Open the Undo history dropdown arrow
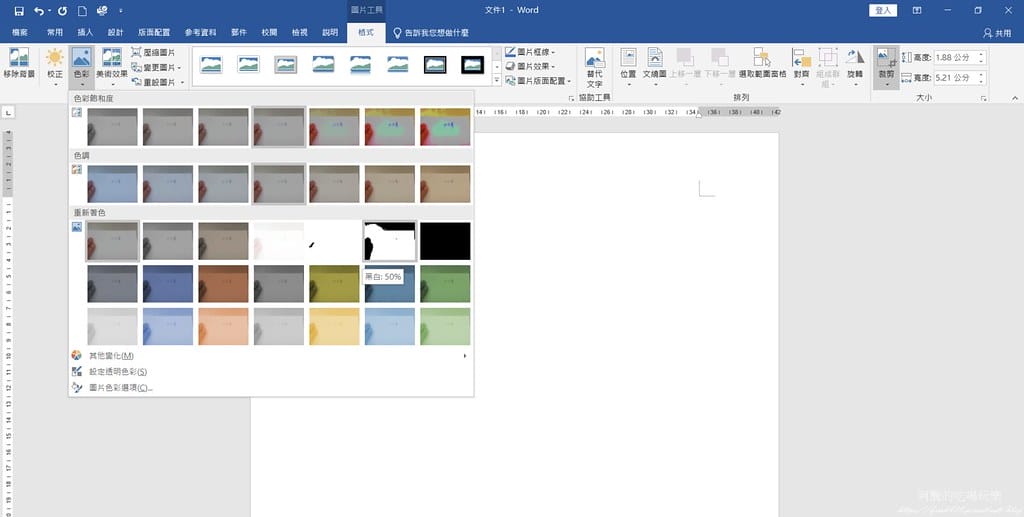 (50, 11)
